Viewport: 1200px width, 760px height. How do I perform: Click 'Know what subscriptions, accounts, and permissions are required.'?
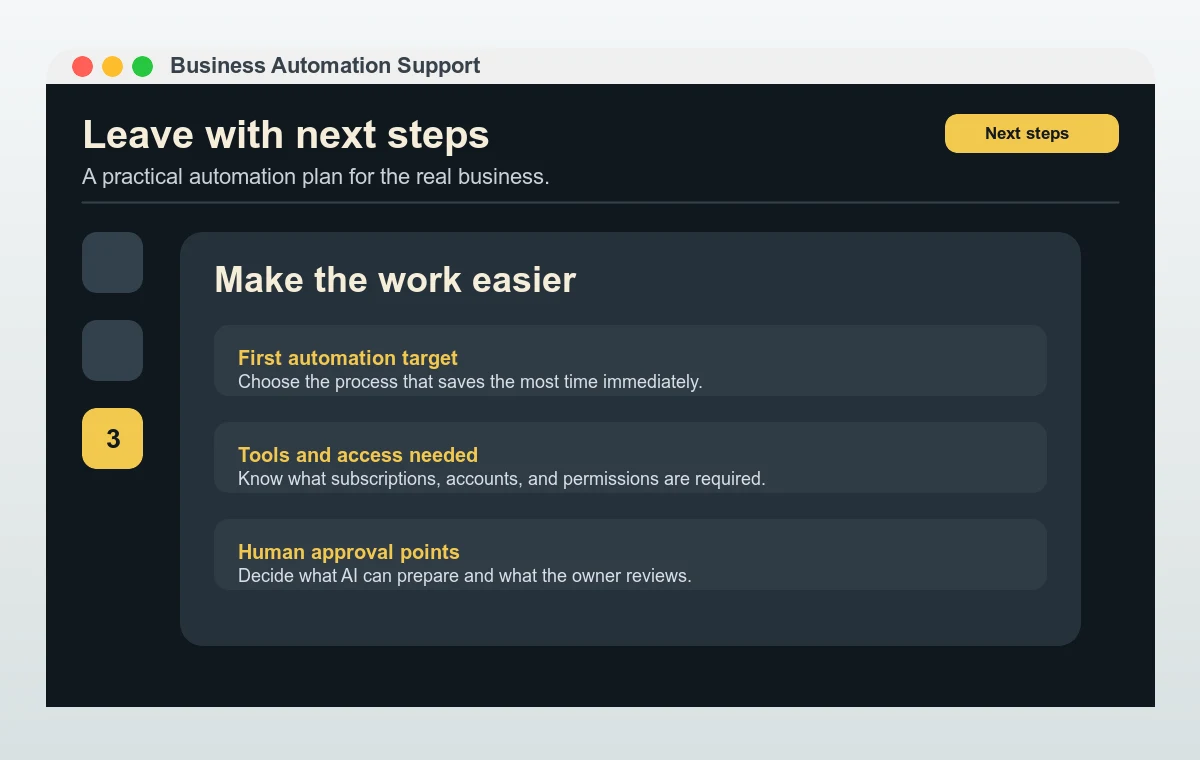502,479
